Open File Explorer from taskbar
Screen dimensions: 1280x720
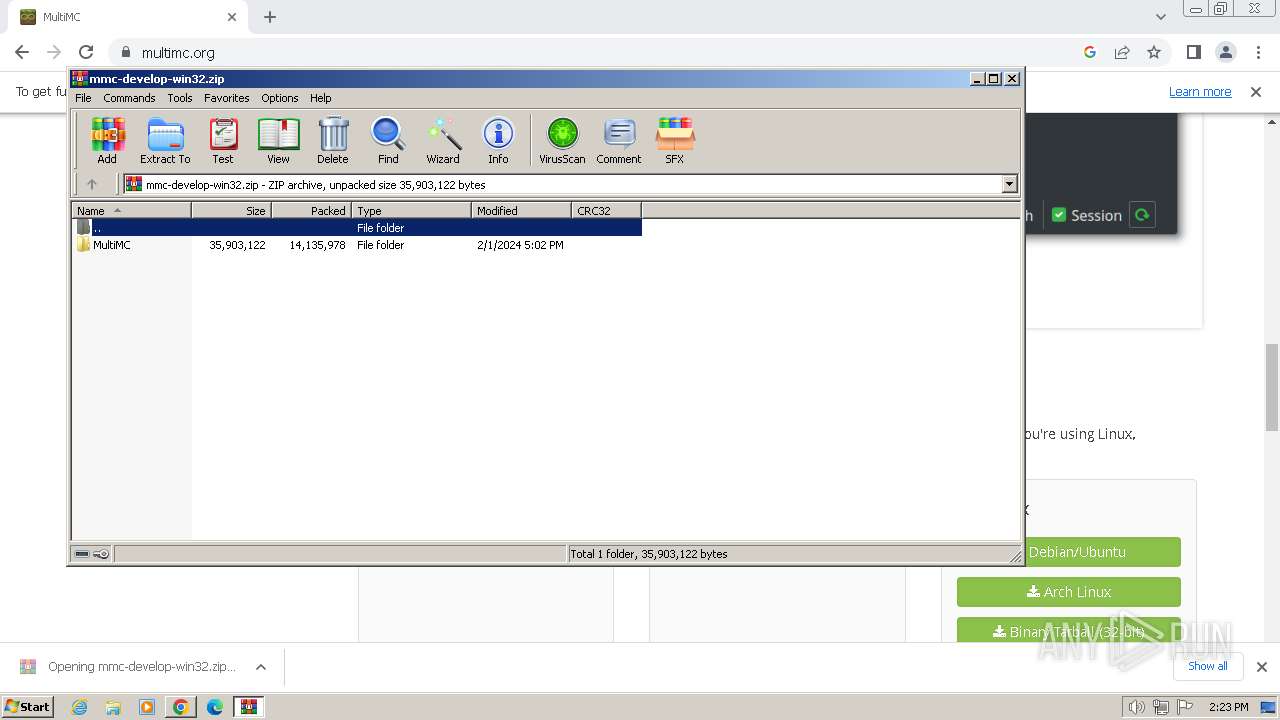click(113, 707)
